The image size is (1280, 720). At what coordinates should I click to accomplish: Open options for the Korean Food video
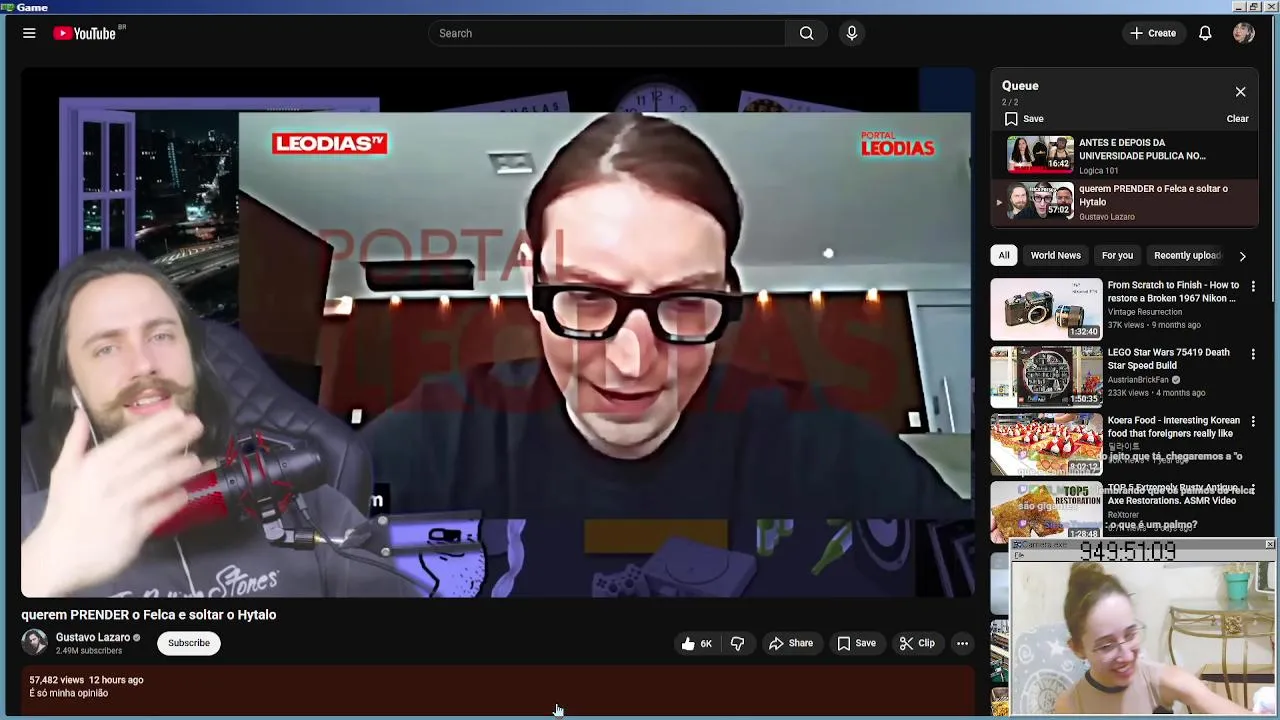click(x=1253, y=422)
